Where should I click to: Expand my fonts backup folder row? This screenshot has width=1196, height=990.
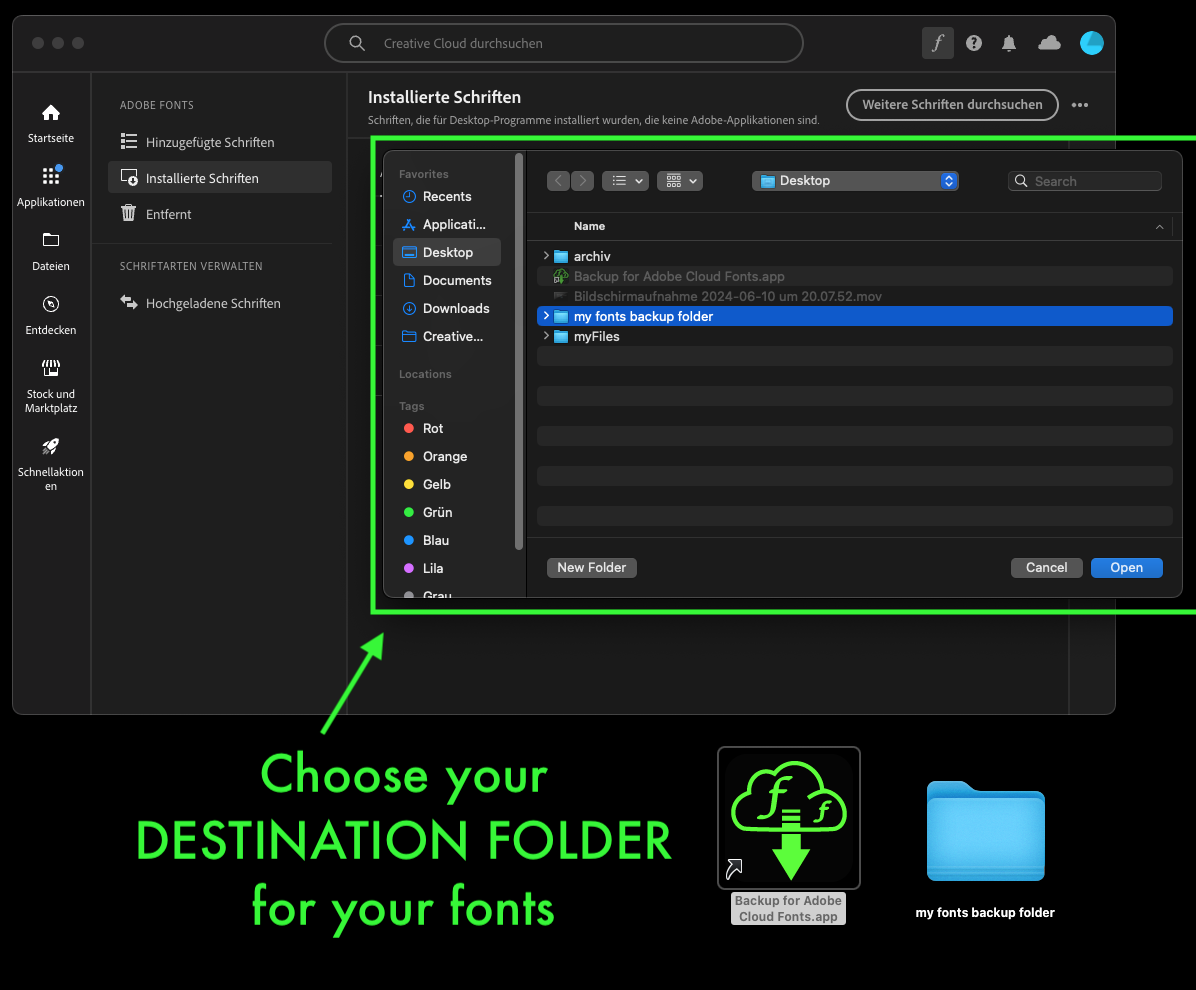click(546, 316)
